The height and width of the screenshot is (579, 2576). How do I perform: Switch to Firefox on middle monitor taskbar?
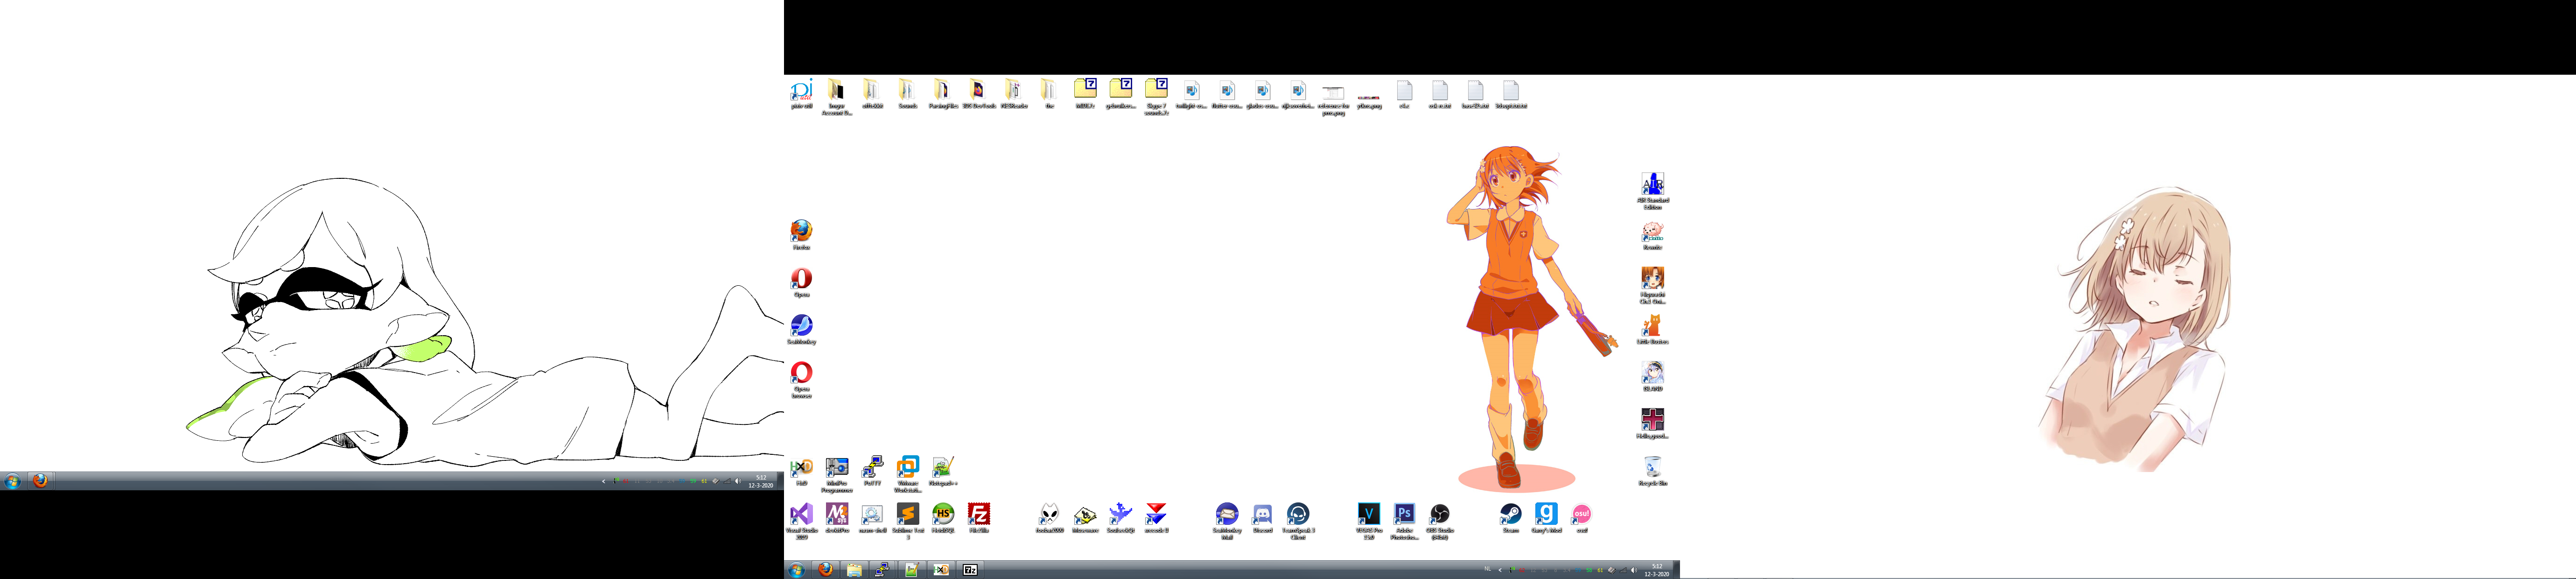click(x=825, y=570)
